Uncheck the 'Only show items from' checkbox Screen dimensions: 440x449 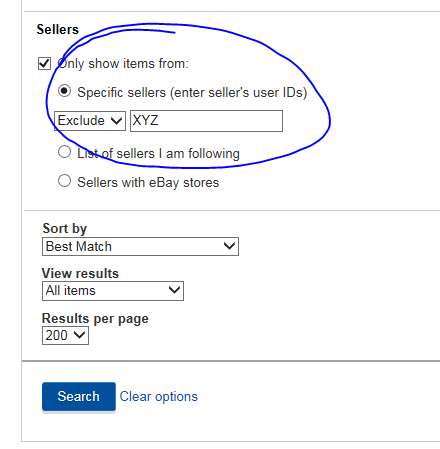[44, 63]
